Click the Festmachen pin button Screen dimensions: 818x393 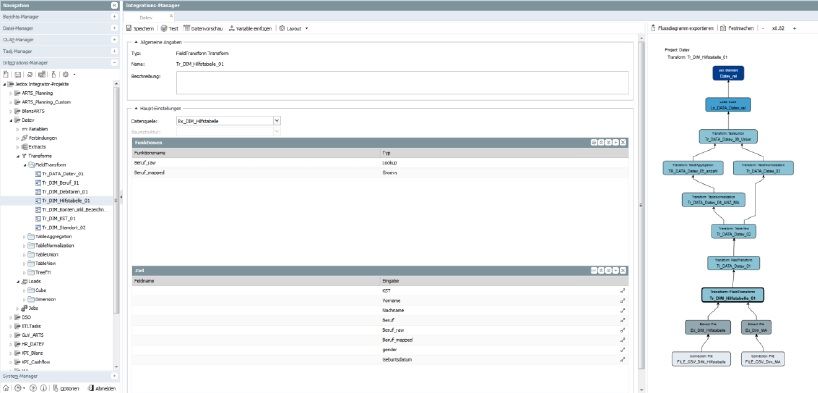pyautogui.click(x=737, y=28)
